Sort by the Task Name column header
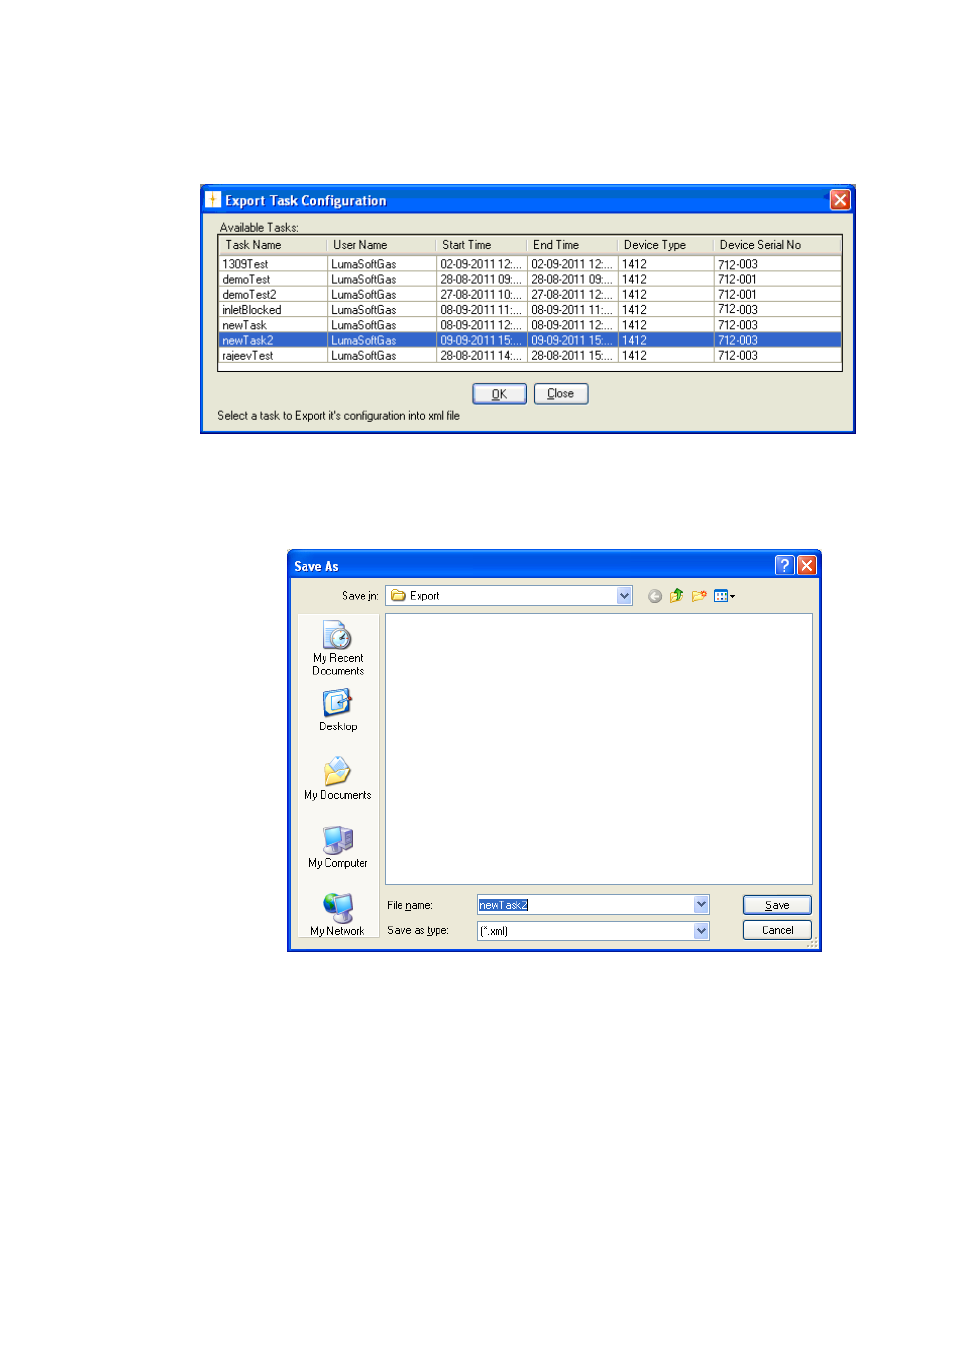955x1350 pixels. (x=273, y=245)
